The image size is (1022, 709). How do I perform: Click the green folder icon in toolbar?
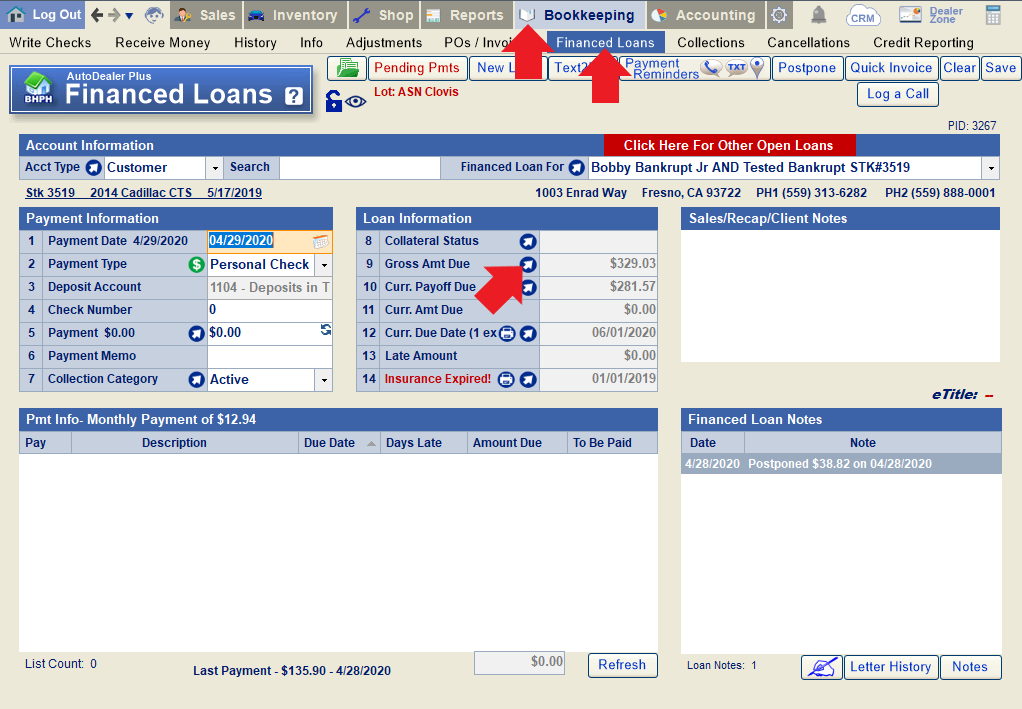click(347, 68)
